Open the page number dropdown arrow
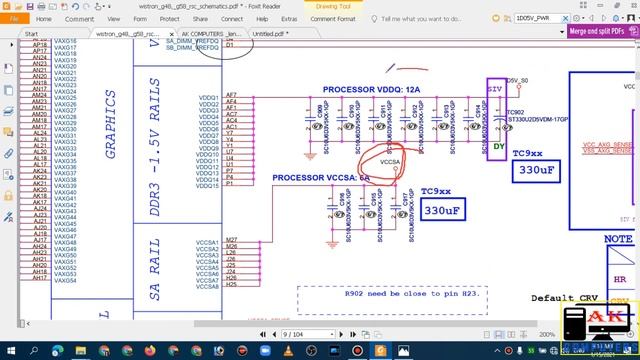640x360 pixels. pos(332,334)
